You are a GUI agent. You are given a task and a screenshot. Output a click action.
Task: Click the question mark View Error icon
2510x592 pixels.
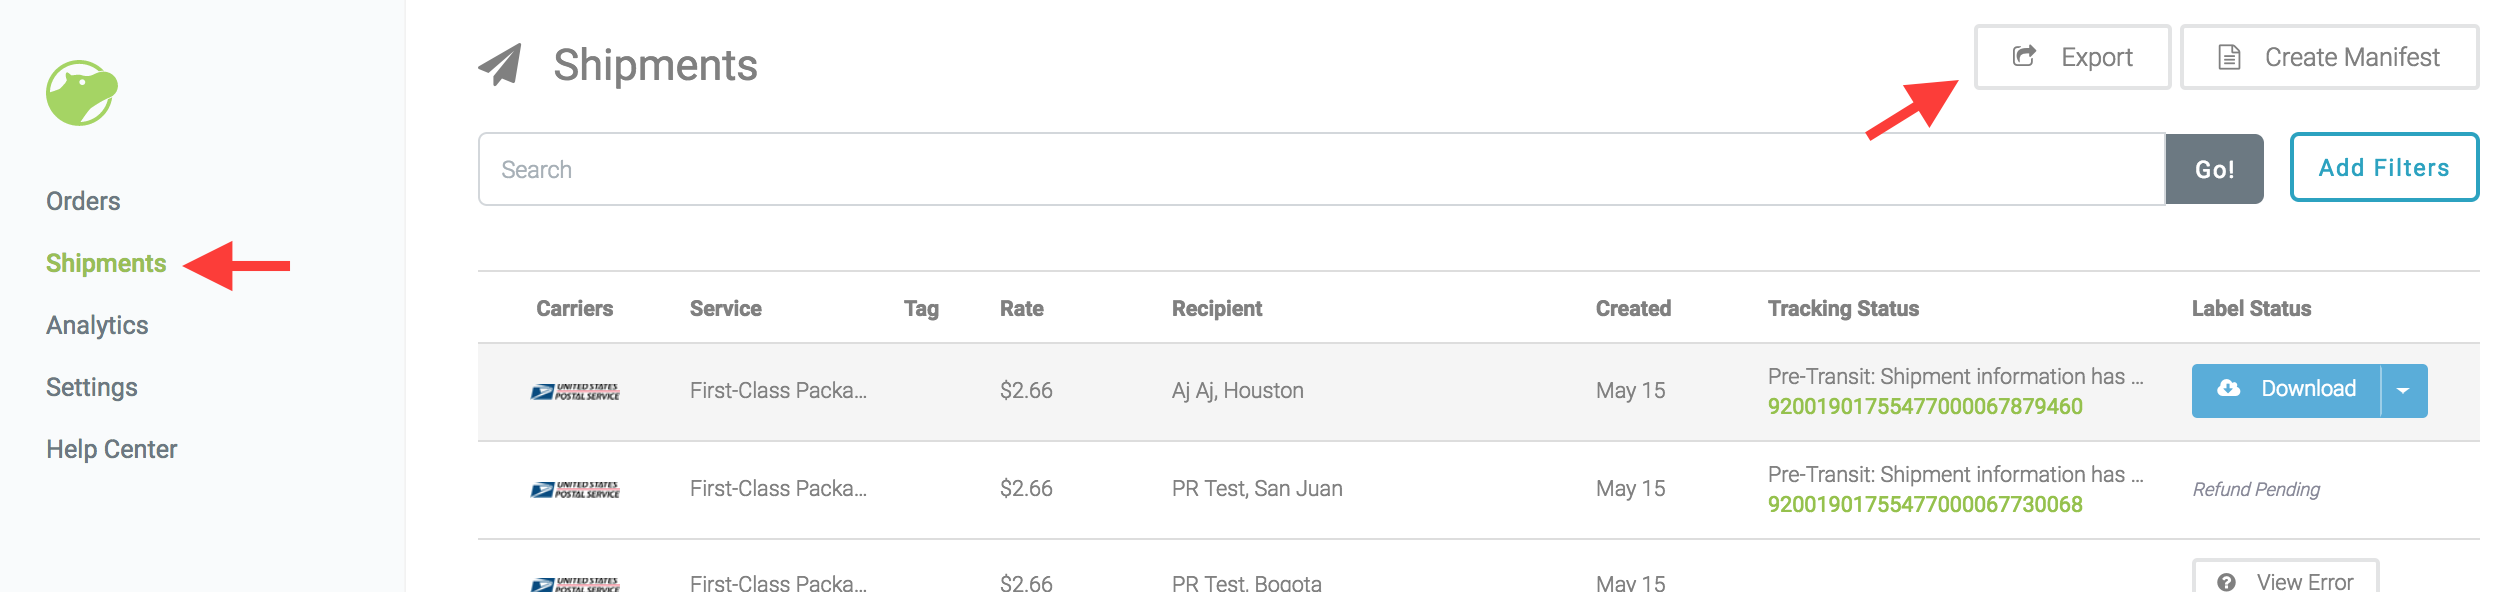pos(2226,582)
